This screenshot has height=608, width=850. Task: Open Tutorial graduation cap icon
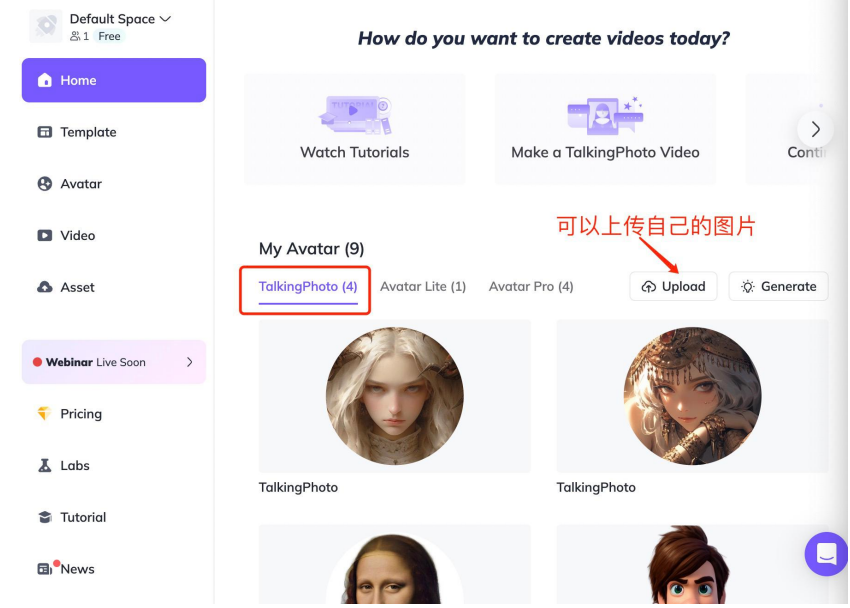point(45,518)
